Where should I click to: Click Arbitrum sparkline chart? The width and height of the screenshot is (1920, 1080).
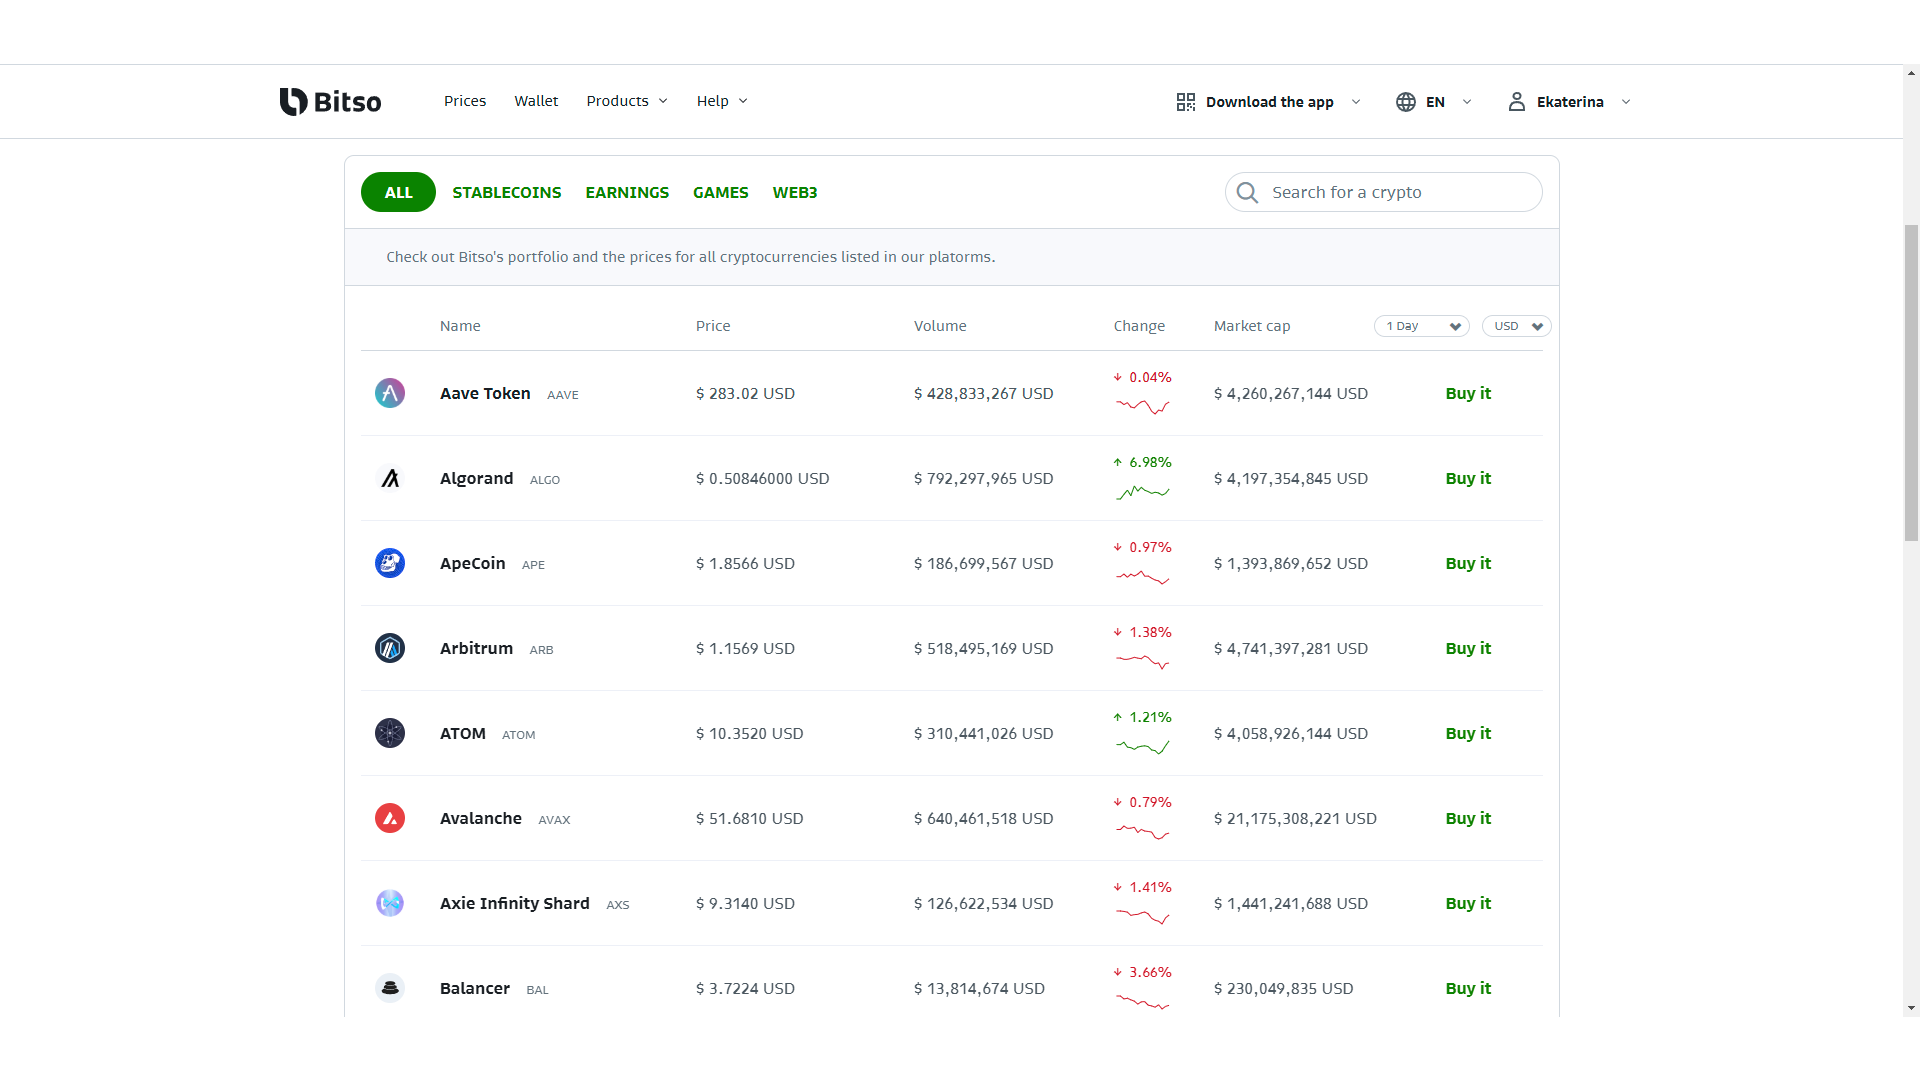[x=1143, y=661]
